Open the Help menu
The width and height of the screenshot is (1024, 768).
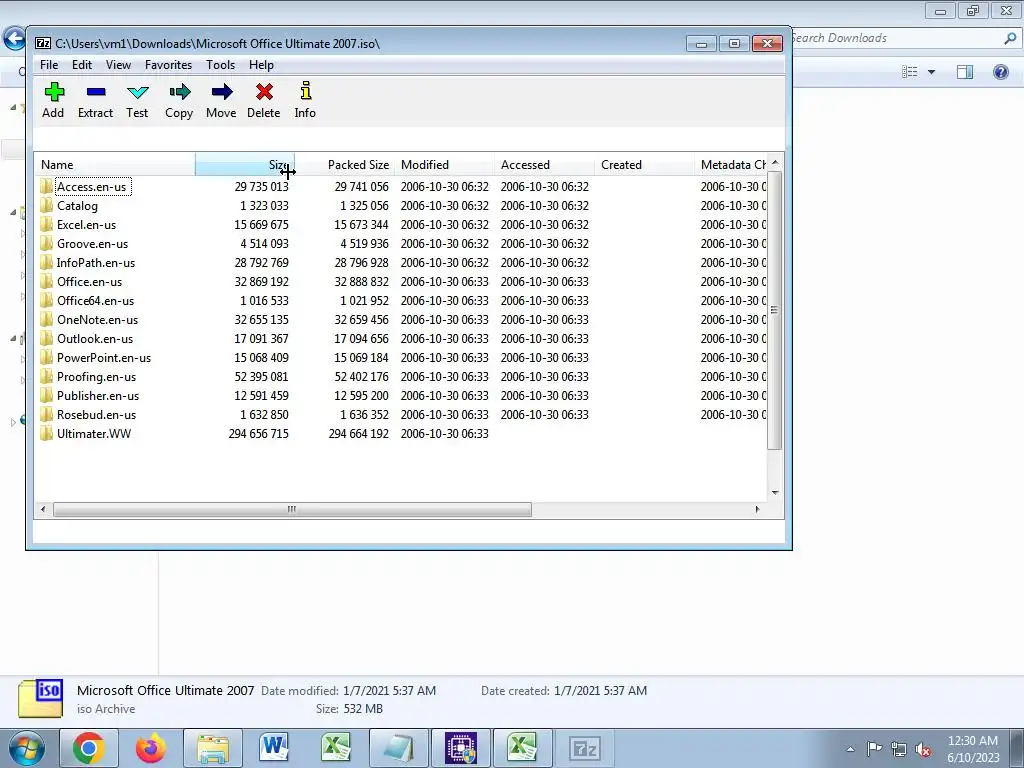coord(261,65)
